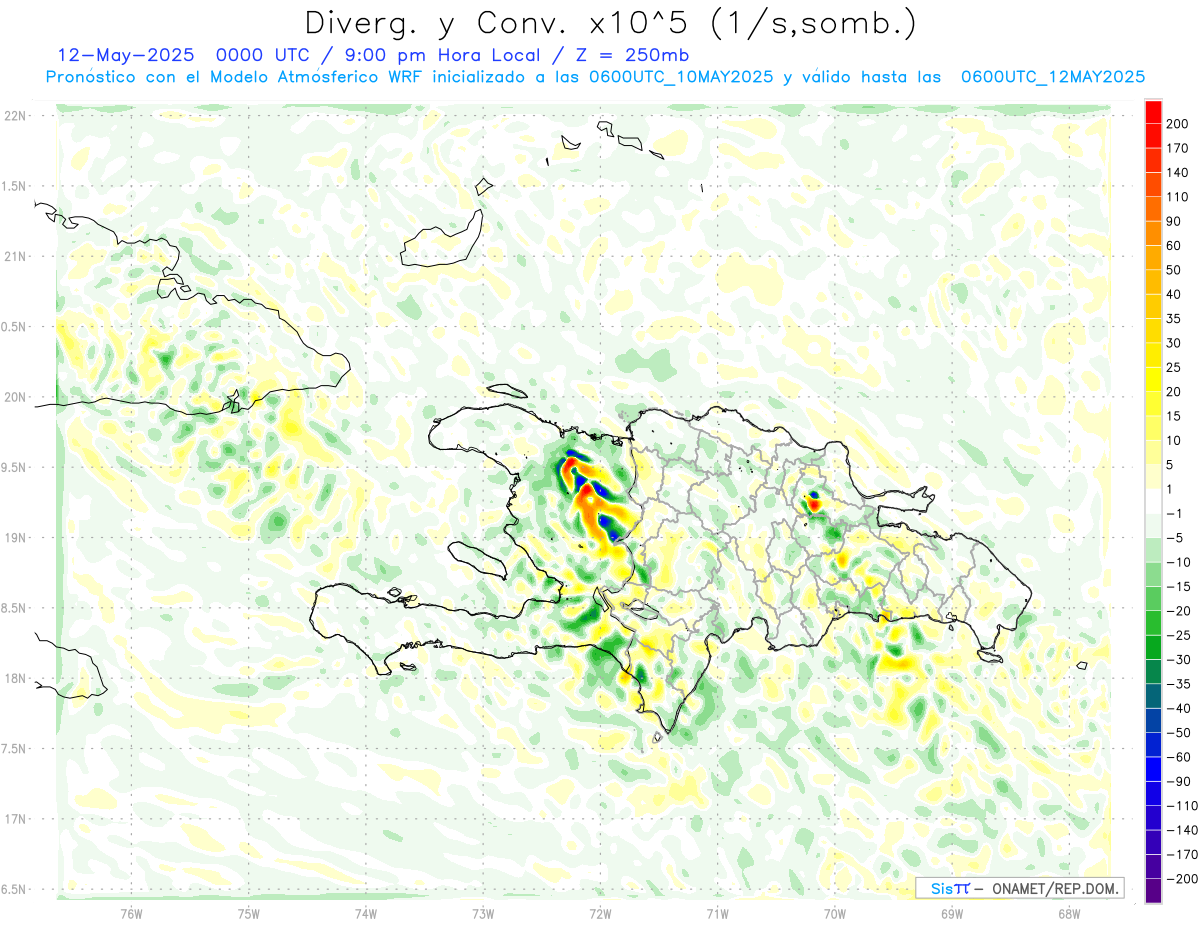Click the '-140' value on the color scale
This screenshot has height=927, width=1200.
(x=1181, y=830)
